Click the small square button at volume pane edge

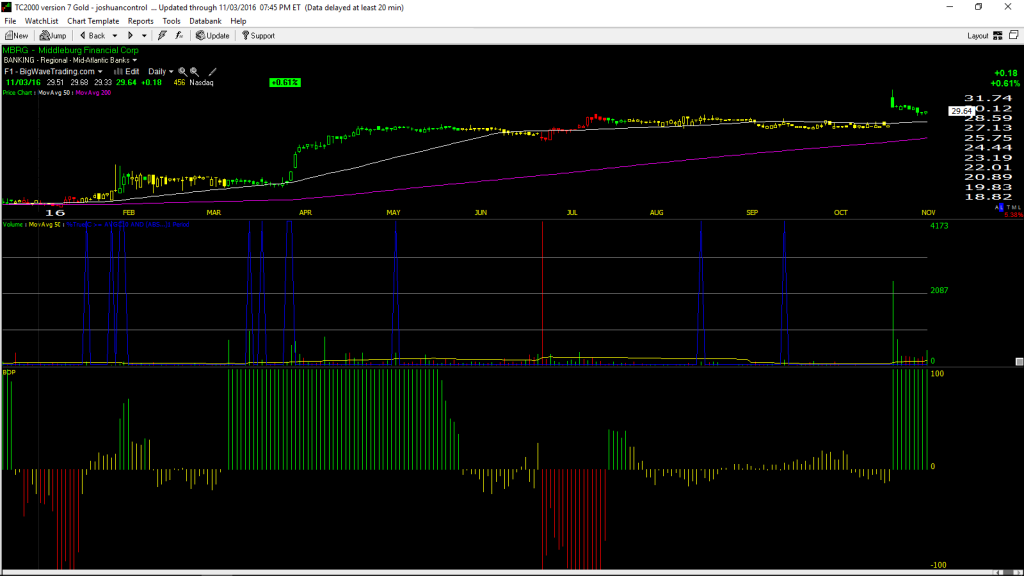click(1019, 361)
